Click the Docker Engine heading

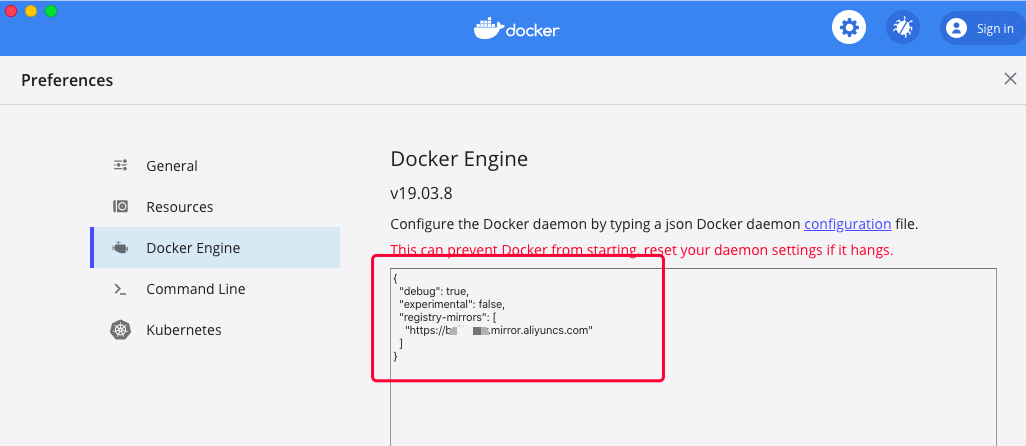pyautogui.click(x=459, y=159)
